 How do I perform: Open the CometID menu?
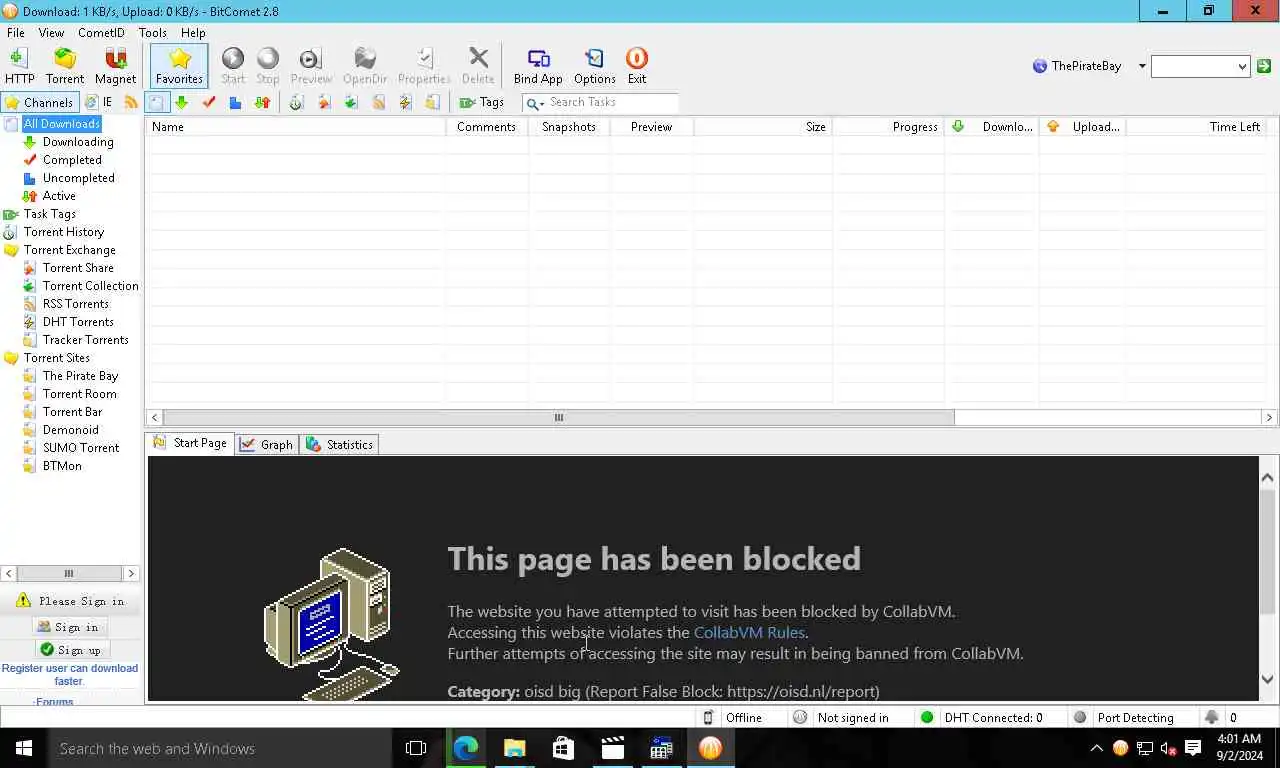[x=101, y=33]
